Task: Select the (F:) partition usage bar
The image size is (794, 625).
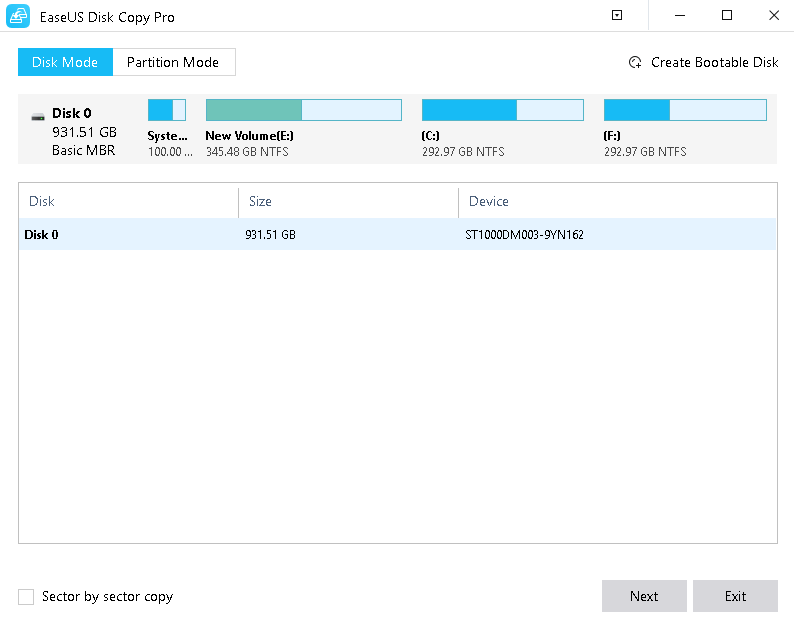Action: click(685, 110)
